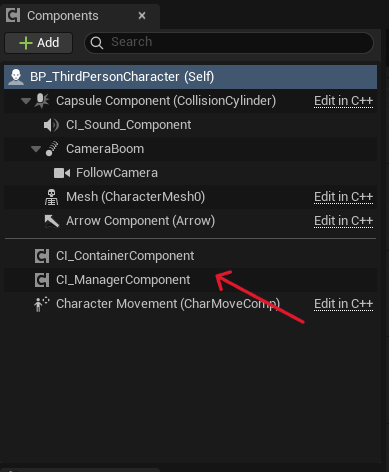Click the capsule icon beside Capsule Component
This screenshot has height=472, width=389.
(x=42, y=101)
